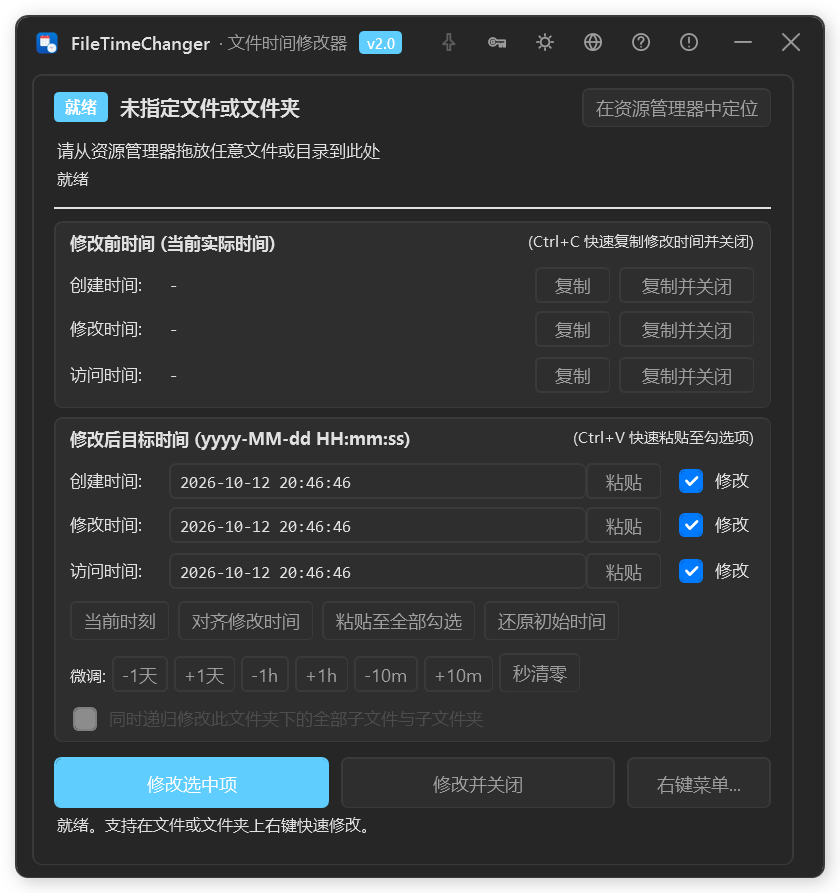Click the Ctrl+C shortcut hint text
The height and width of the screenshot is (893, 840).
coord(641,242)
